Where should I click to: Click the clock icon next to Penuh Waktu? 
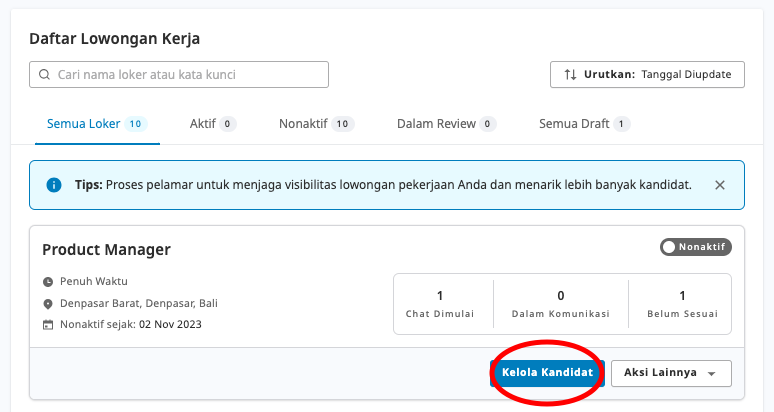48,282
